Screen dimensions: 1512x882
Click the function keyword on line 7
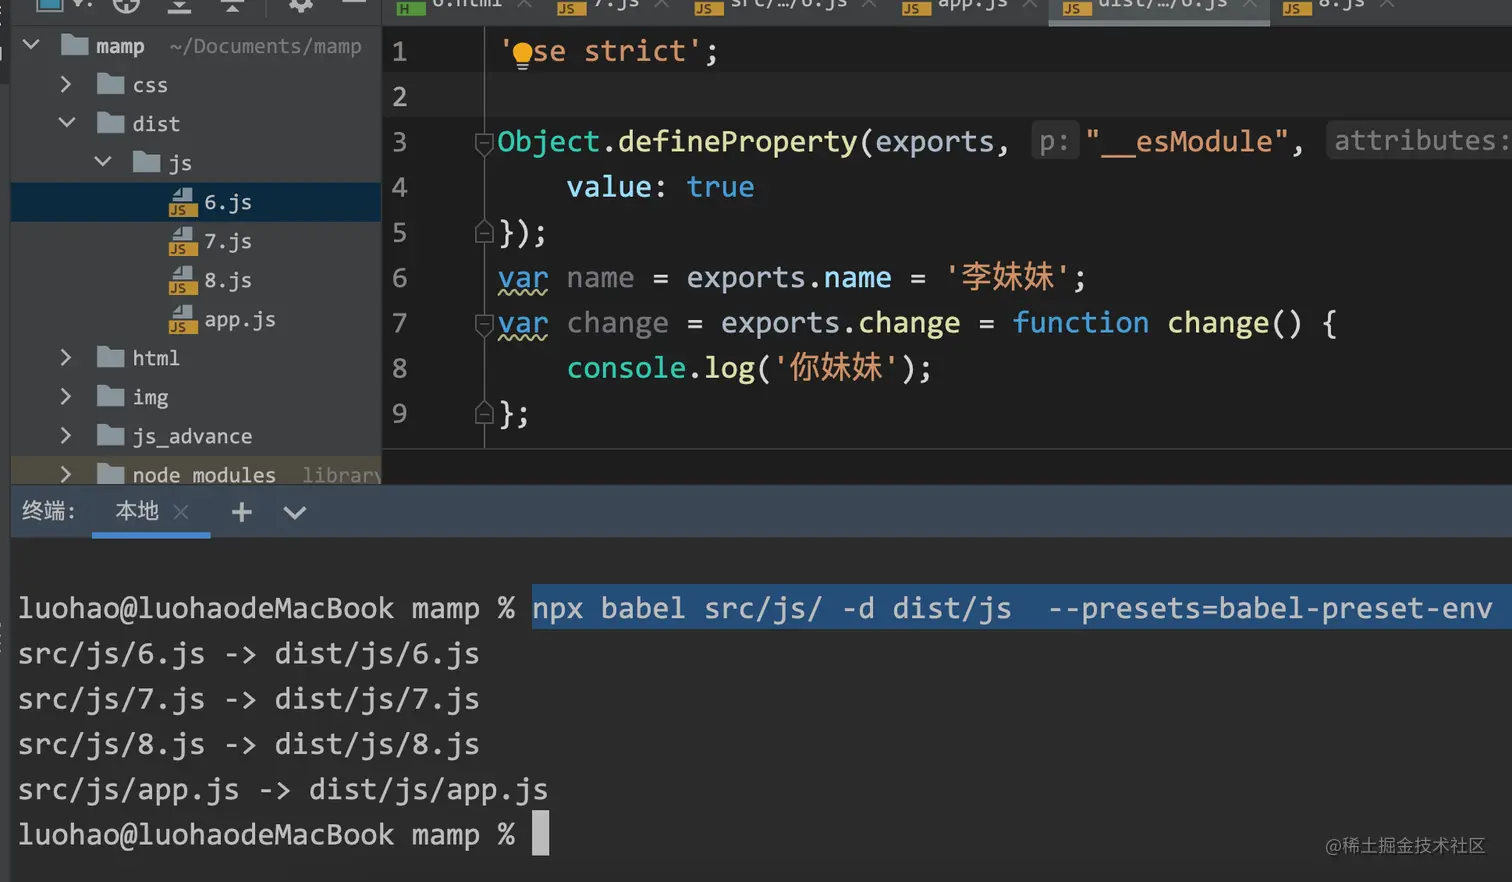click(1080, 323)
